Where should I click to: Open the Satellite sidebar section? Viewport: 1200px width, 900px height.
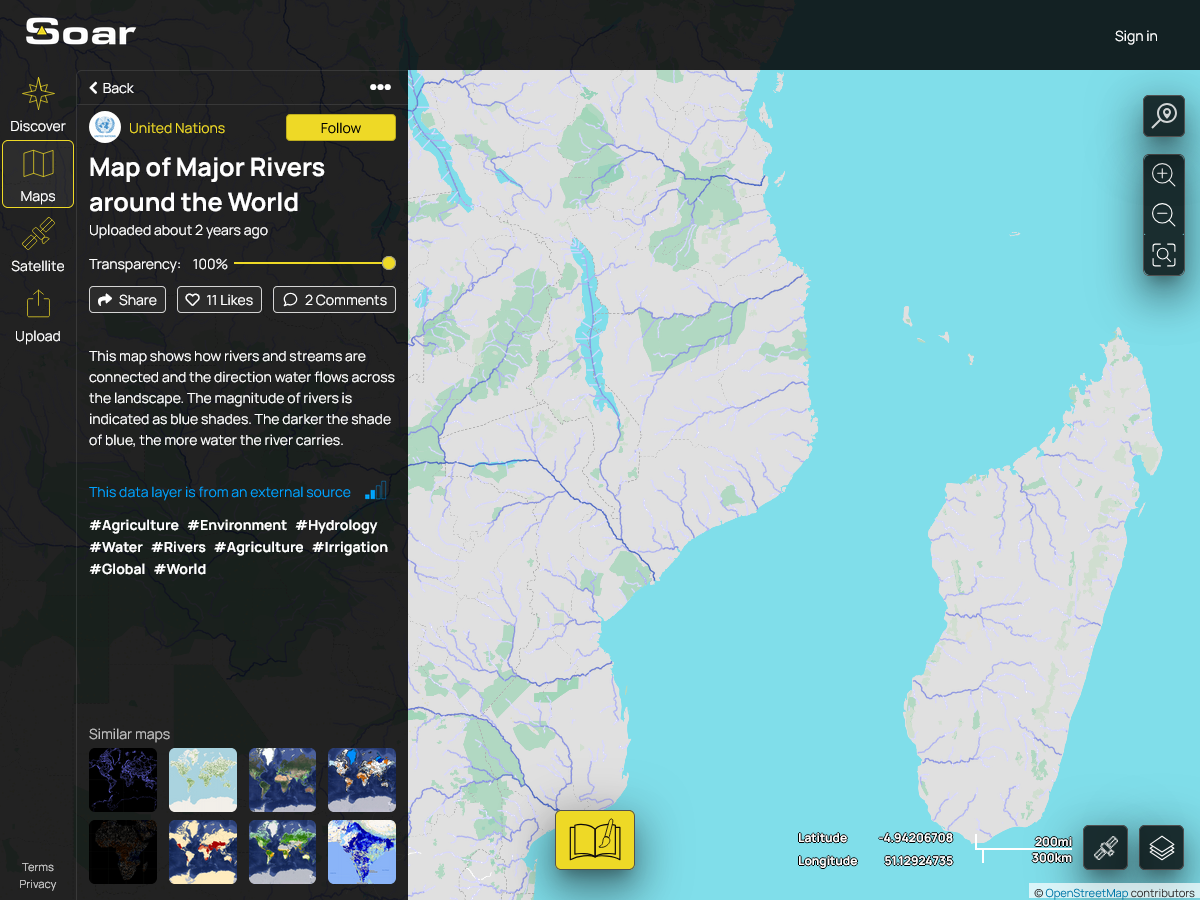click(x=38, y=245)
